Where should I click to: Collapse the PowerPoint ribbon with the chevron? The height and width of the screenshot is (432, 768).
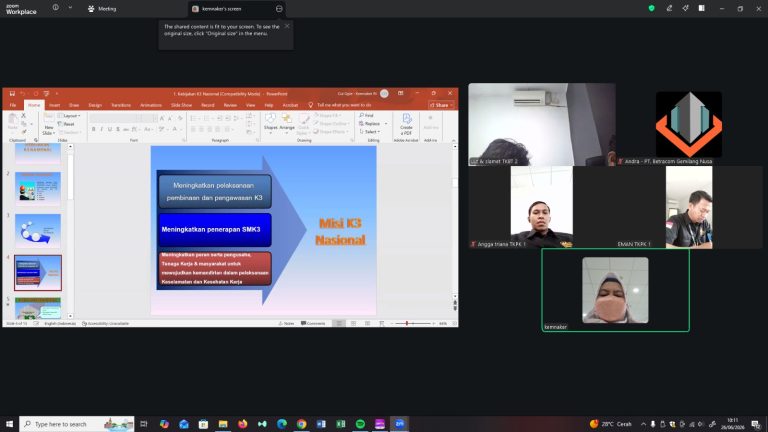(454, 140)
